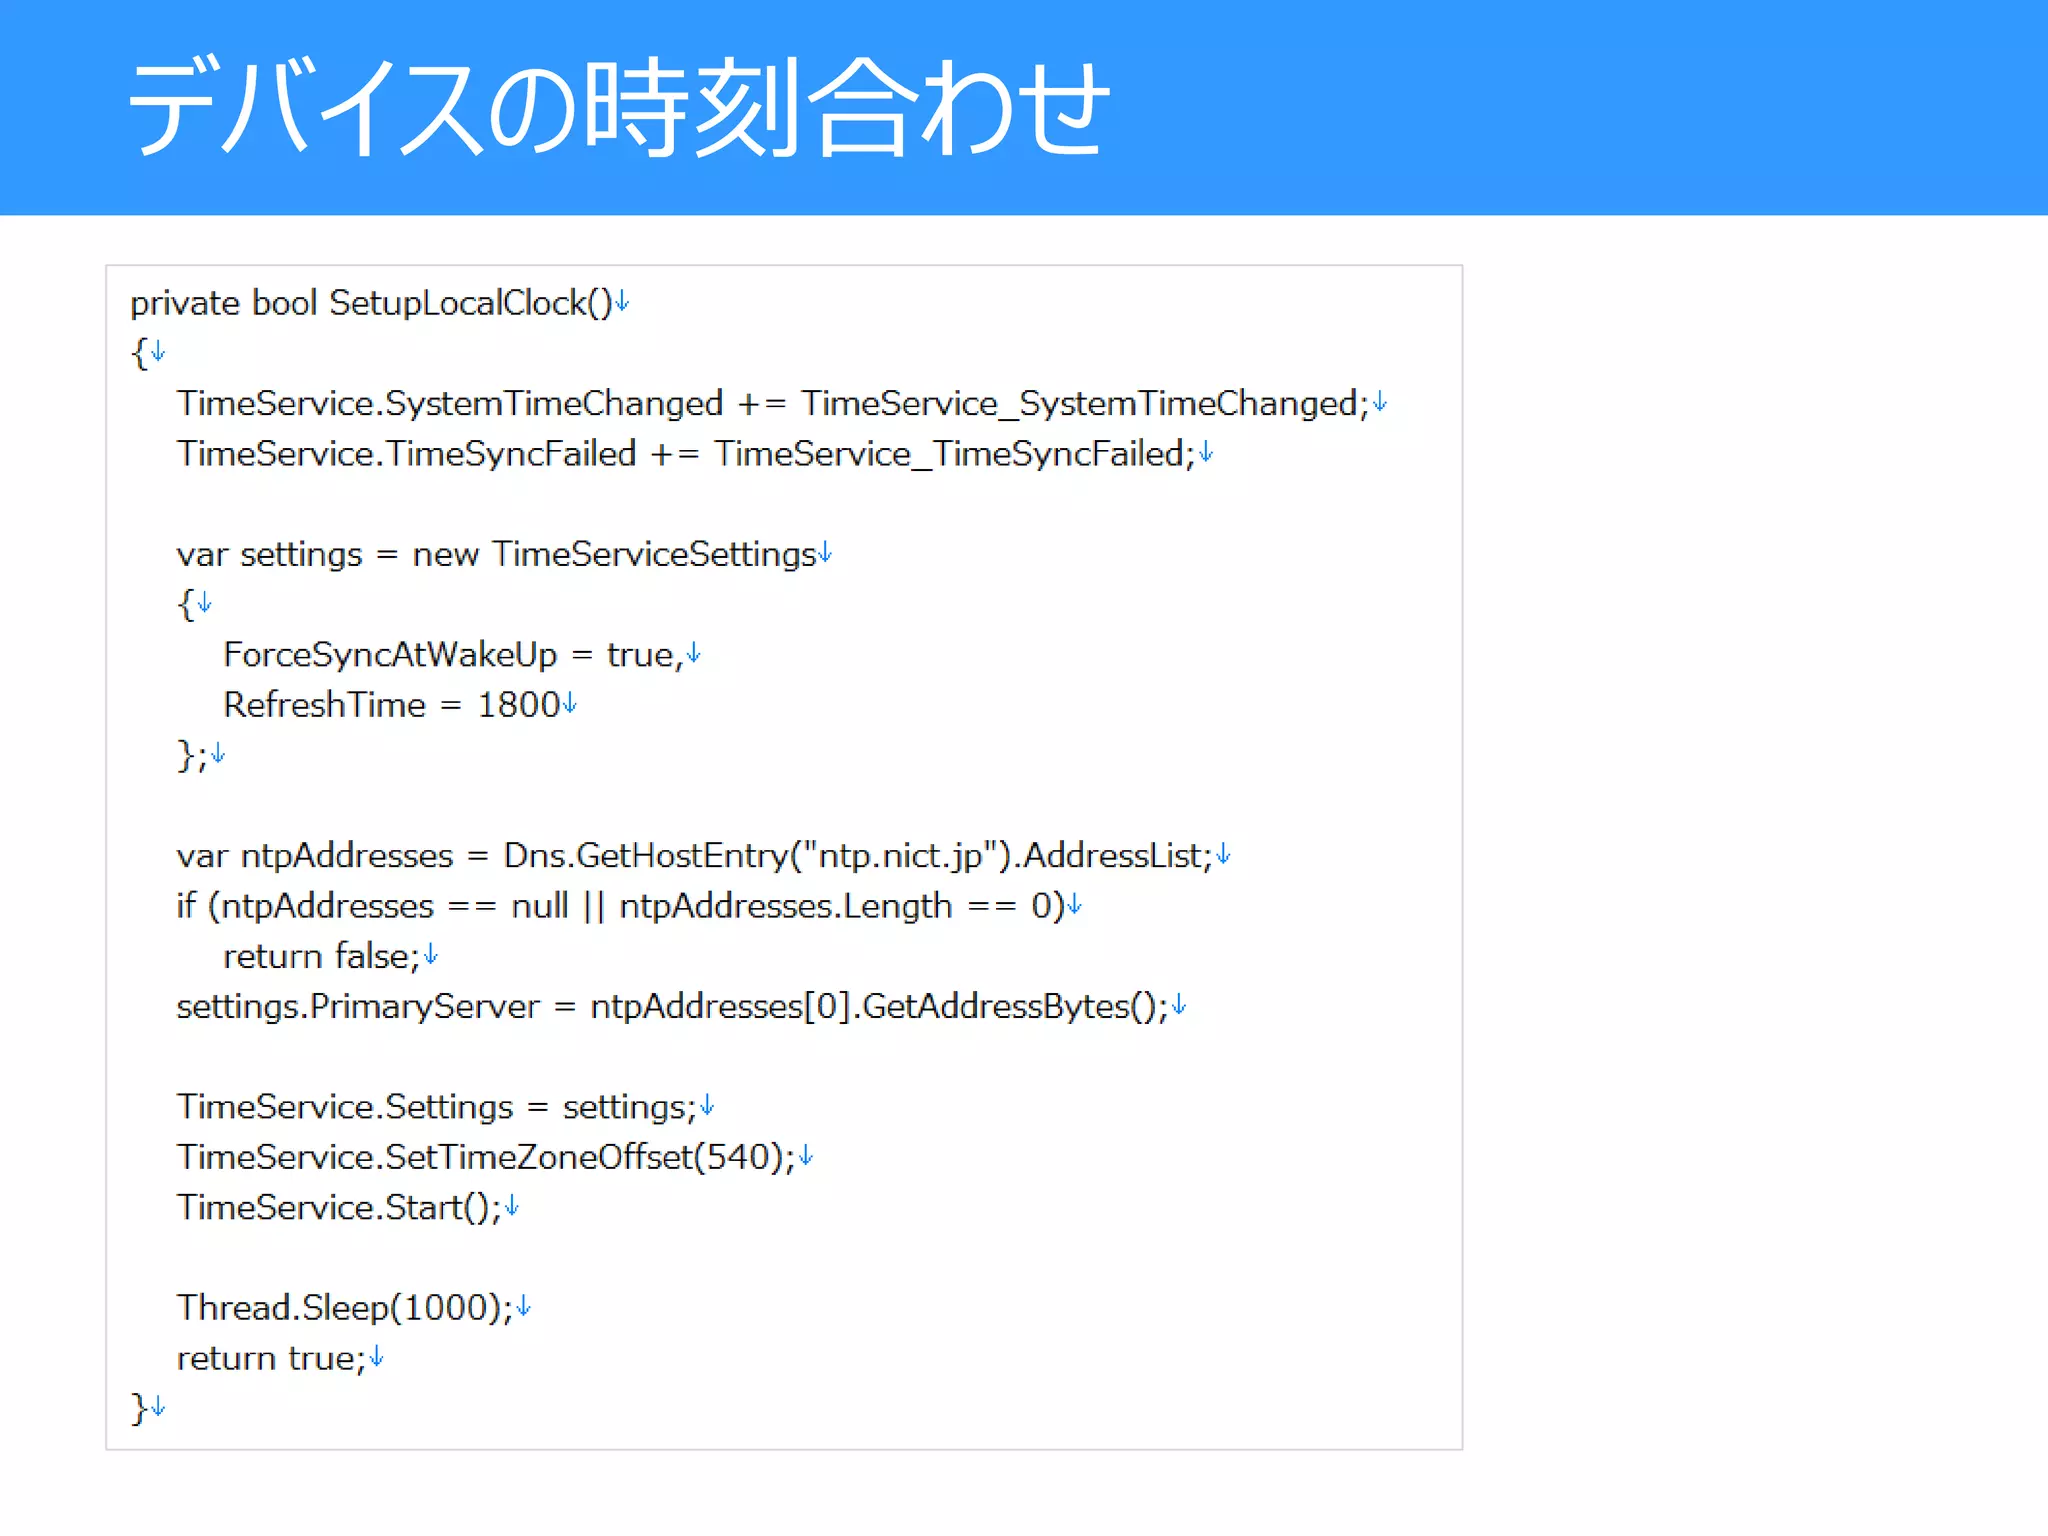2048x1536 pixels.
Task: Click the Thread.Sleep(1000) line
Action: [345, 1308]
